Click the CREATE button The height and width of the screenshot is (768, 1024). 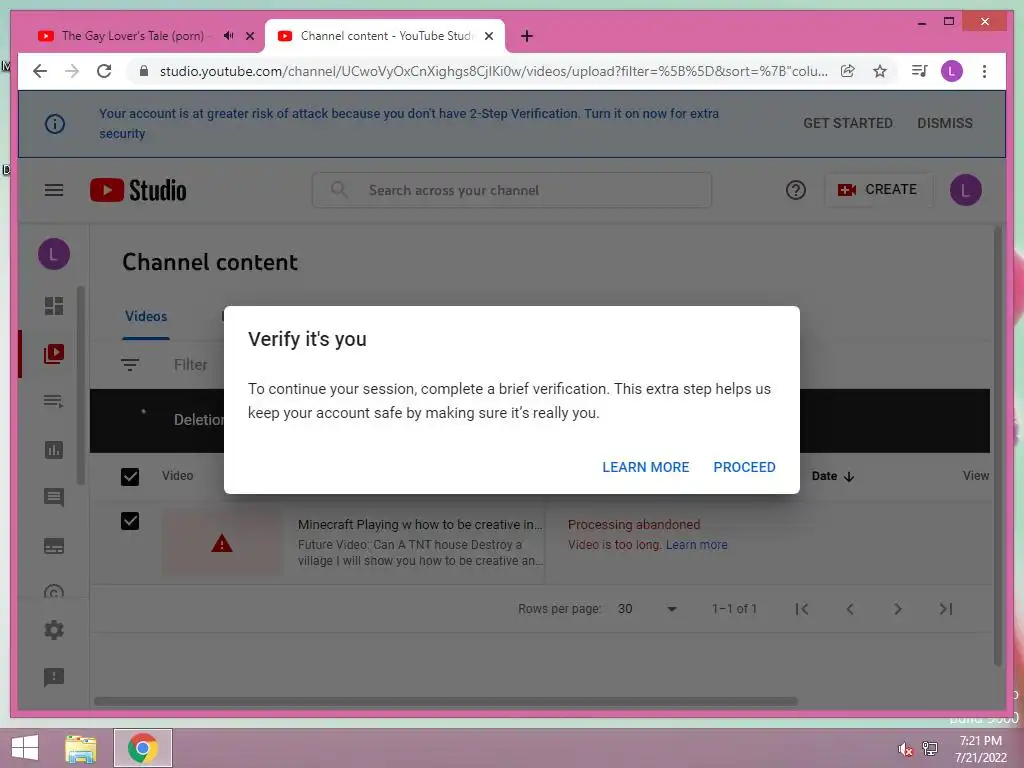[878, 189]
